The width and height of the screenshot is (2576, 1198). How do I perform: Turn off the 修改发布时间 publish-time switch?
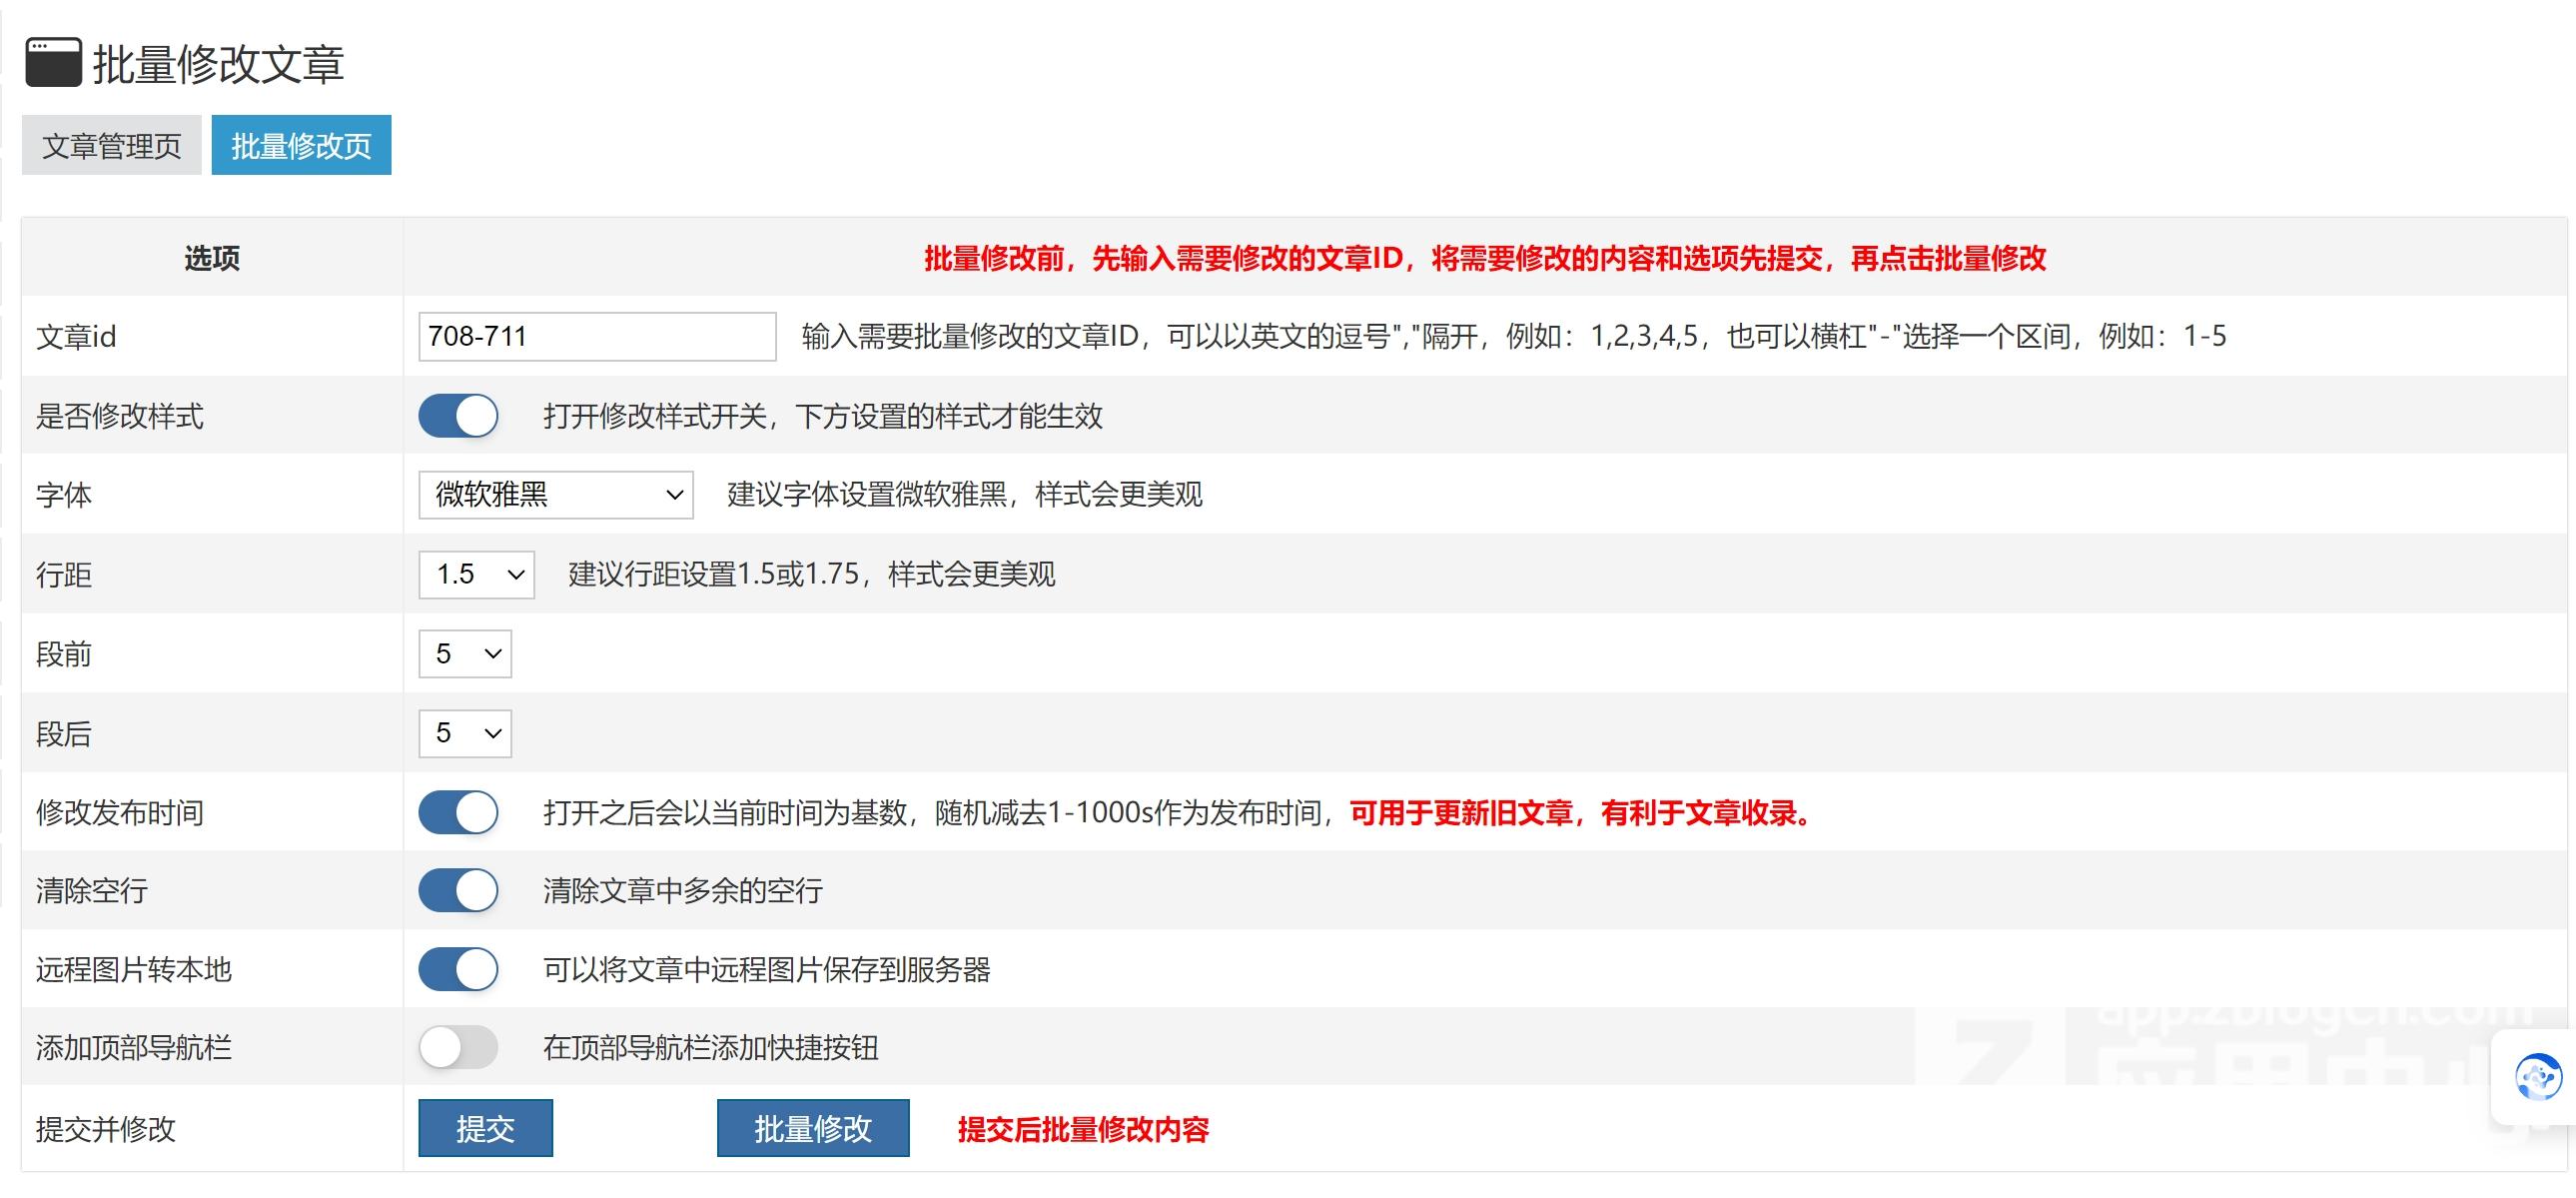[x=458, y=812]
